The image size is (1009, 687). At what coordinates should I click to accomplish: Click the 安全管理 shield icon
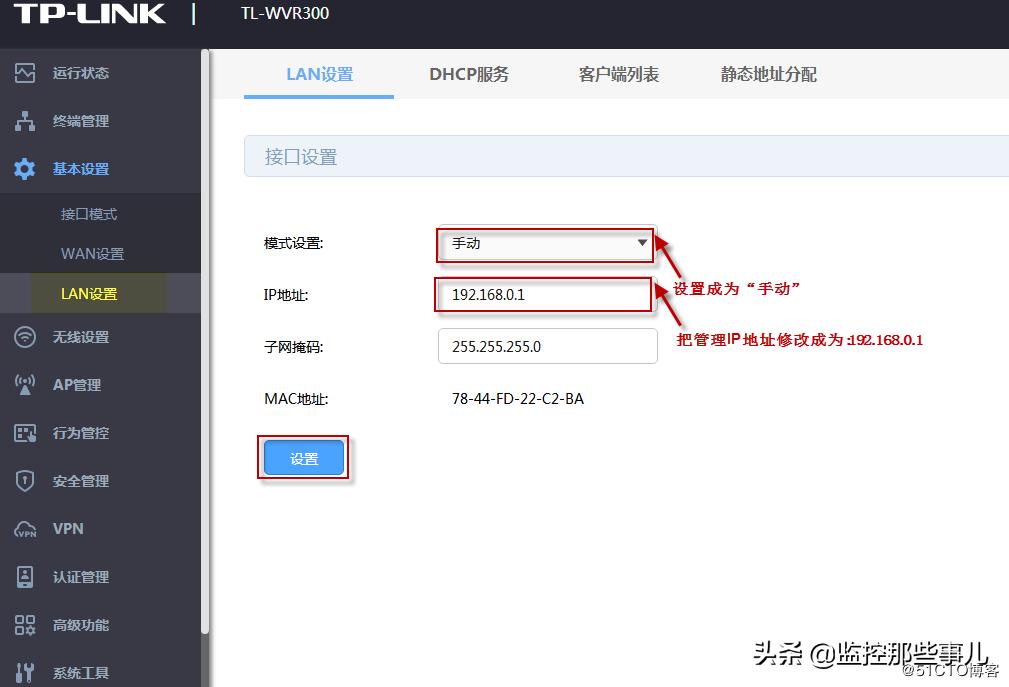pos(27,480)
